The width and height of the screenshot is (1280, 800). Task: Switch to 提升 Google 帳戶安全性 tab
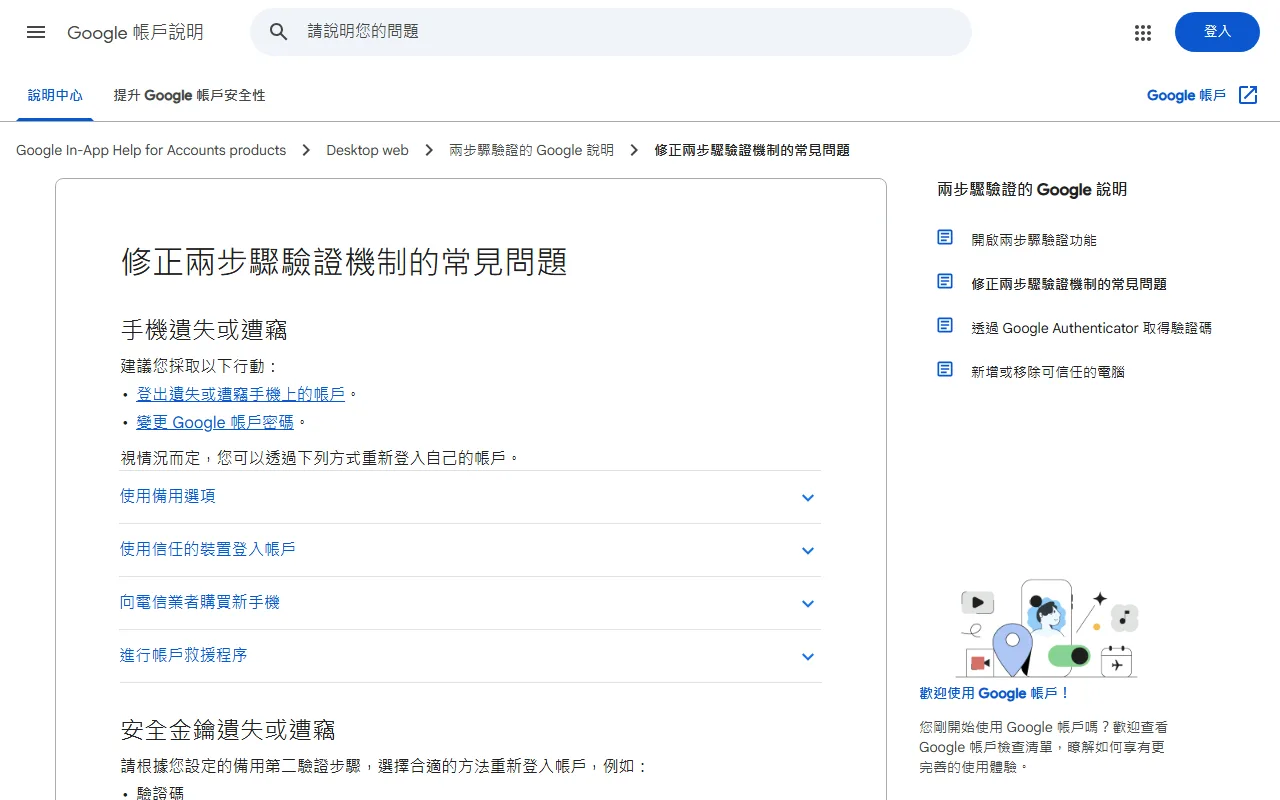click(x=190, y=96)
